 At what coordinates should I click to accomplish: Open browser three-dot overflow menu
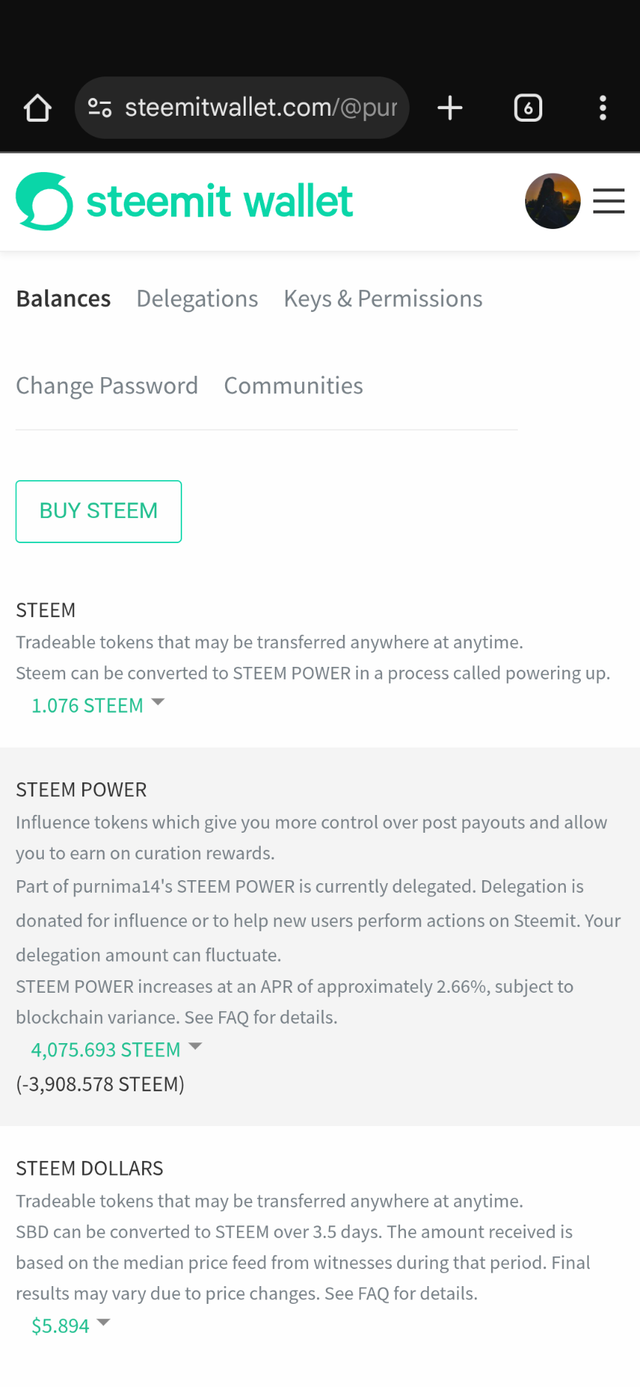tap(602, 108)
